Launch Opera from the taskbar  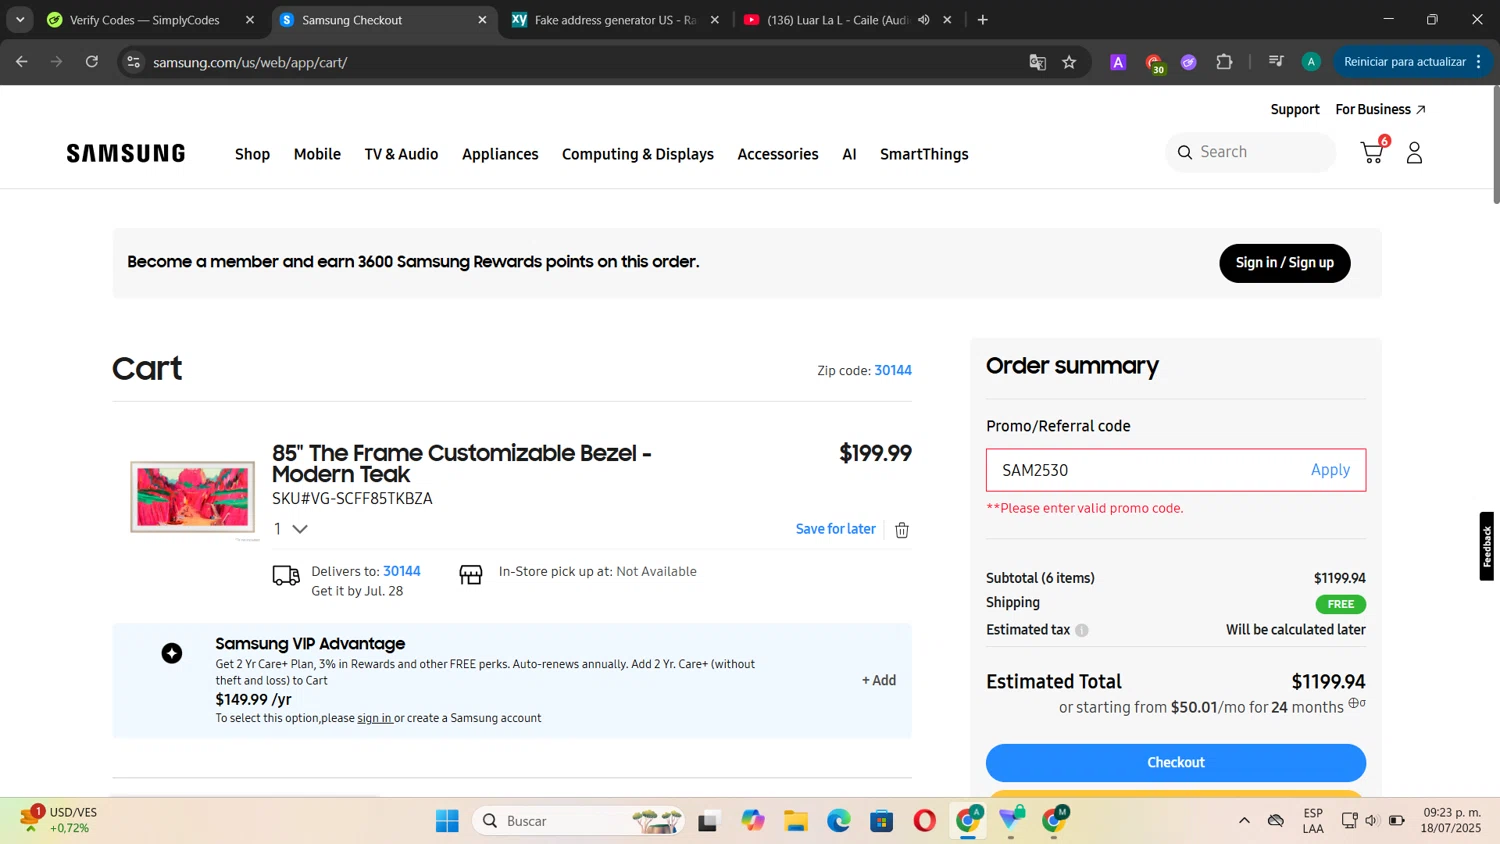point(925,821)
